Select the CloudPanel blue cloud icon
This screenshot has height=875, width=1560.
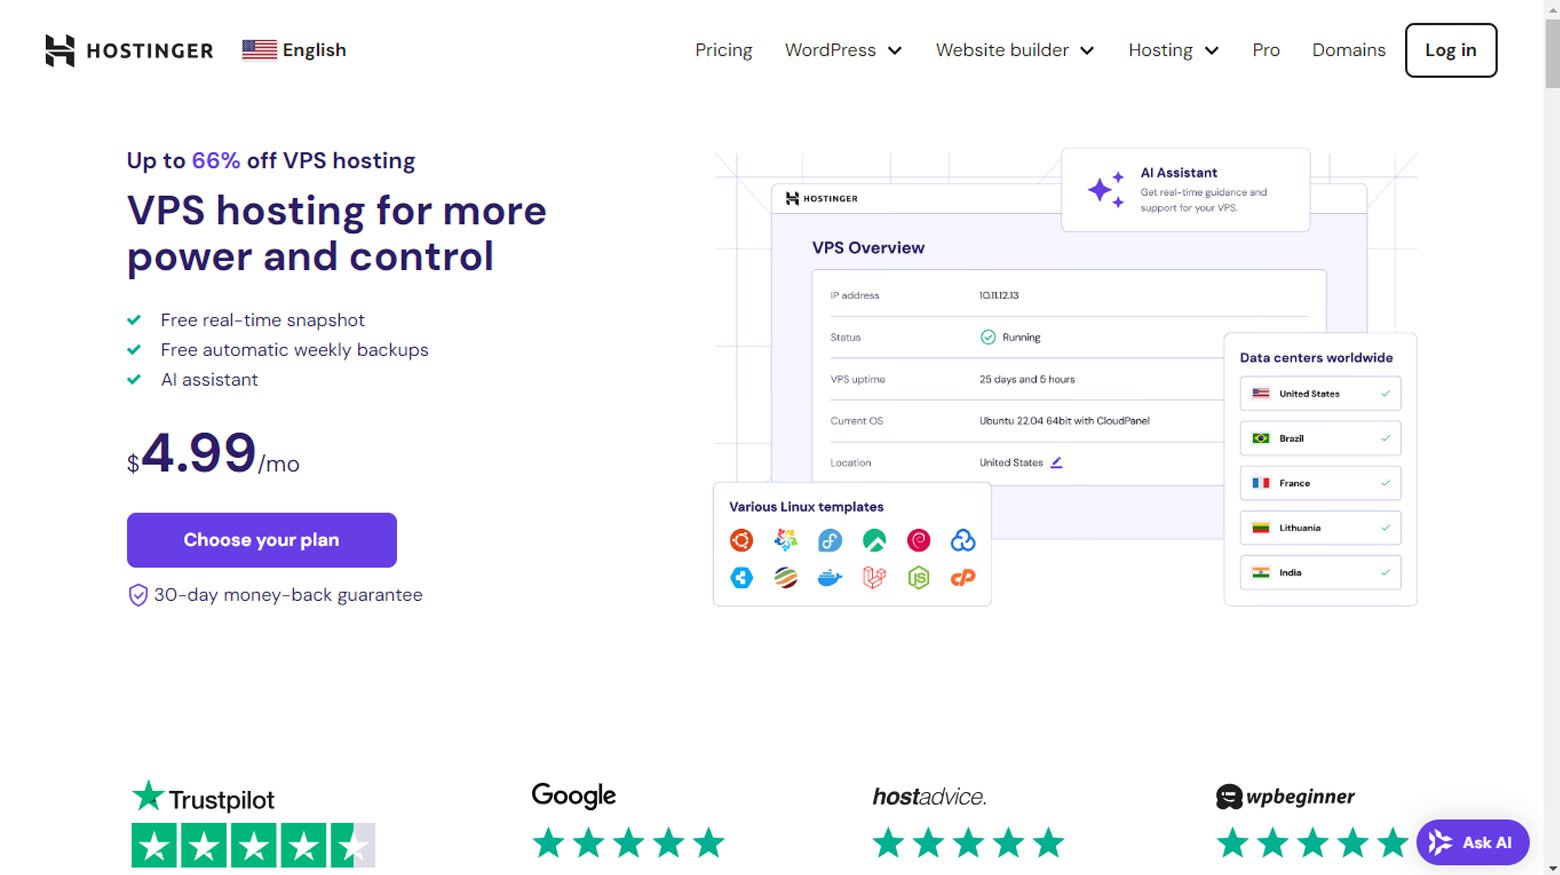pos(963,541)
